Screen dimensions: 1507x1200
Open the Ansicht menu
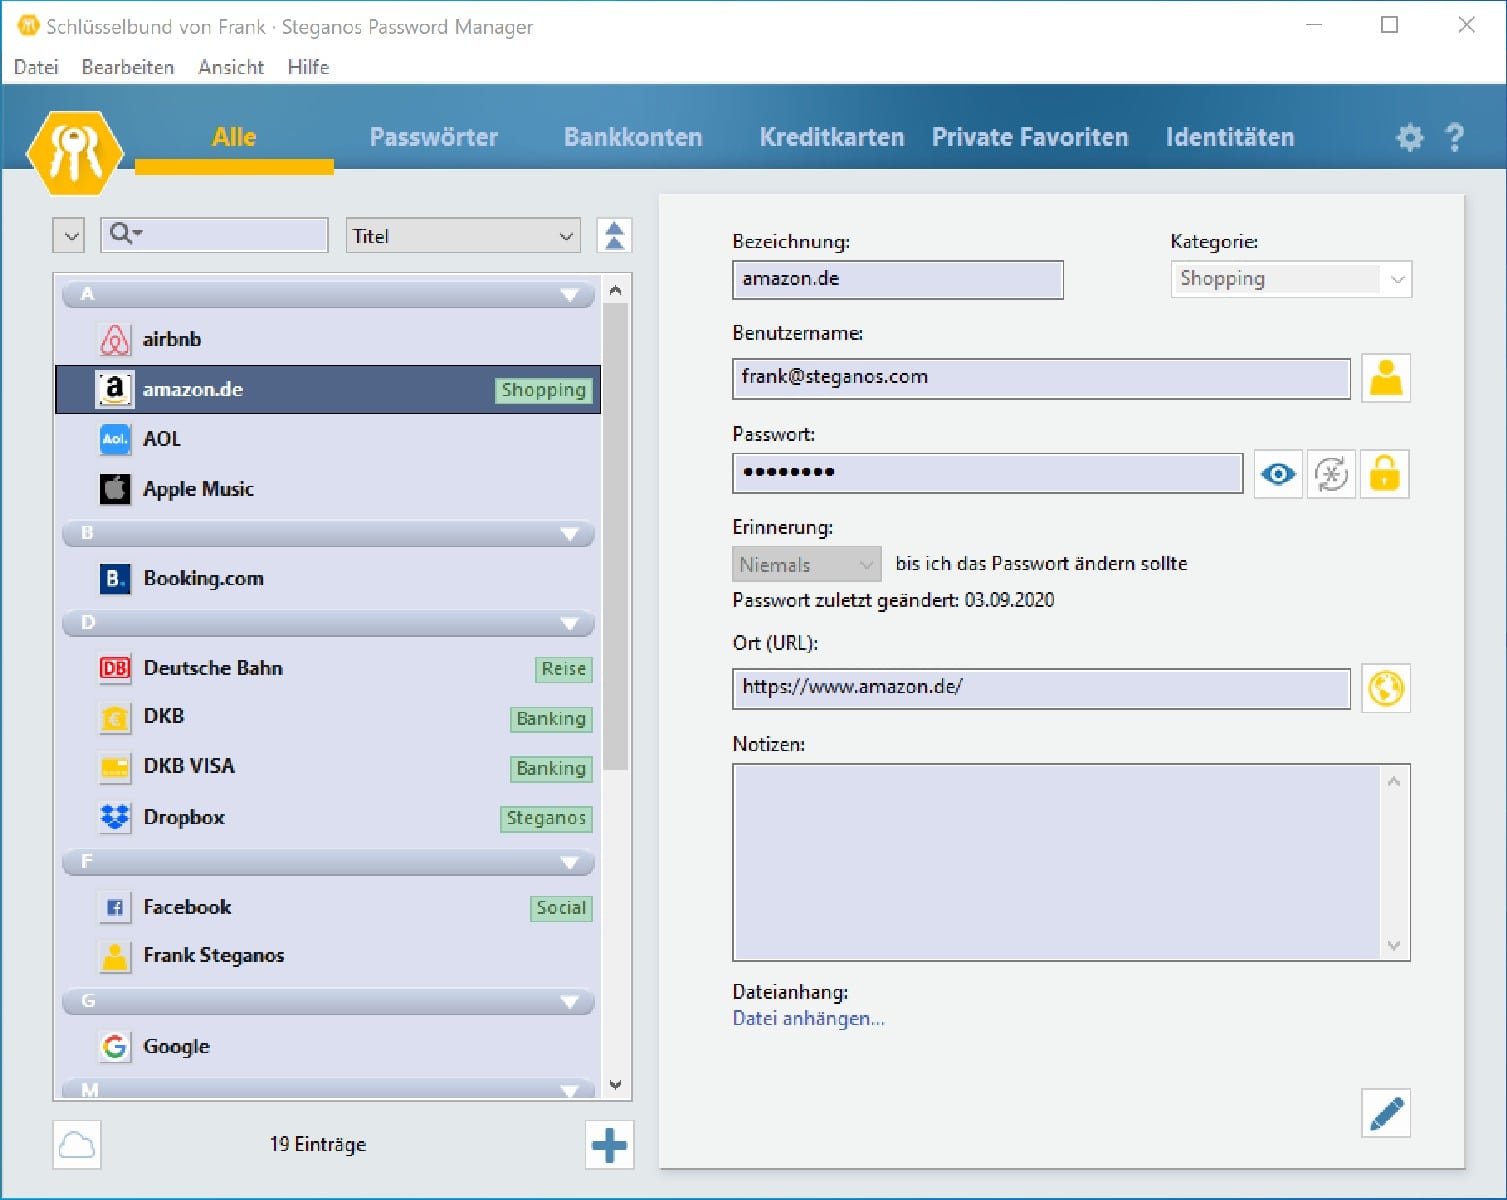coord(230,67)
